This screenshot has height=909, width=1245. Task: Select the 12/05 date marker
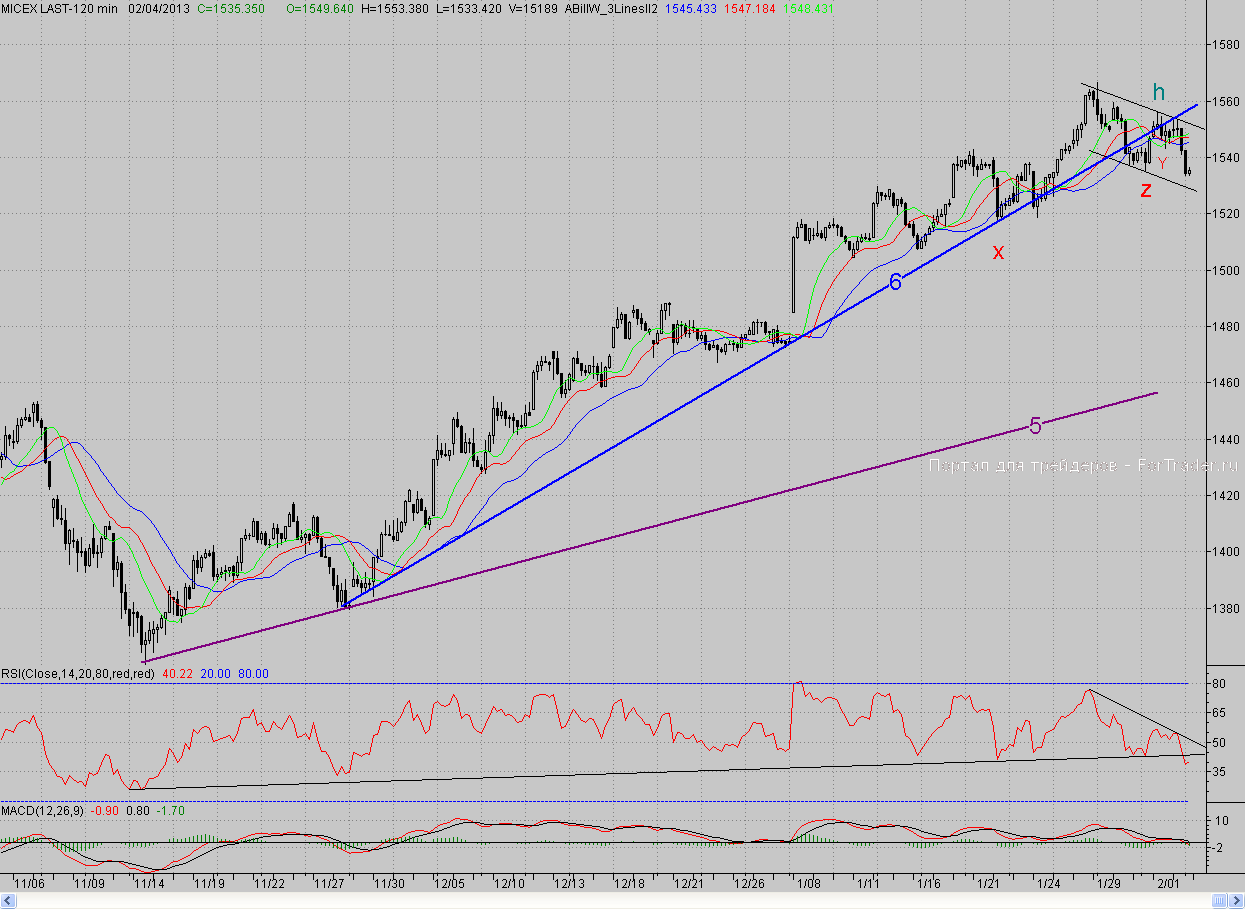tap(450, 884)
